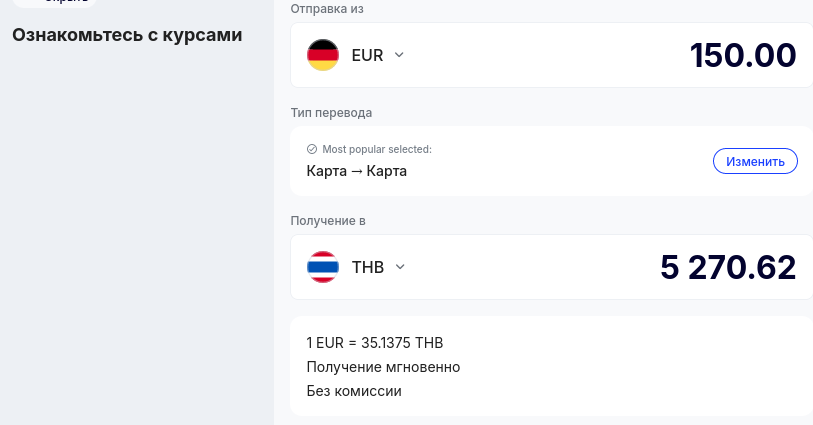Expand the THB currency chevron
This screenshot has width=813, height=425.
pyautogui.click(x=400, y=267)
